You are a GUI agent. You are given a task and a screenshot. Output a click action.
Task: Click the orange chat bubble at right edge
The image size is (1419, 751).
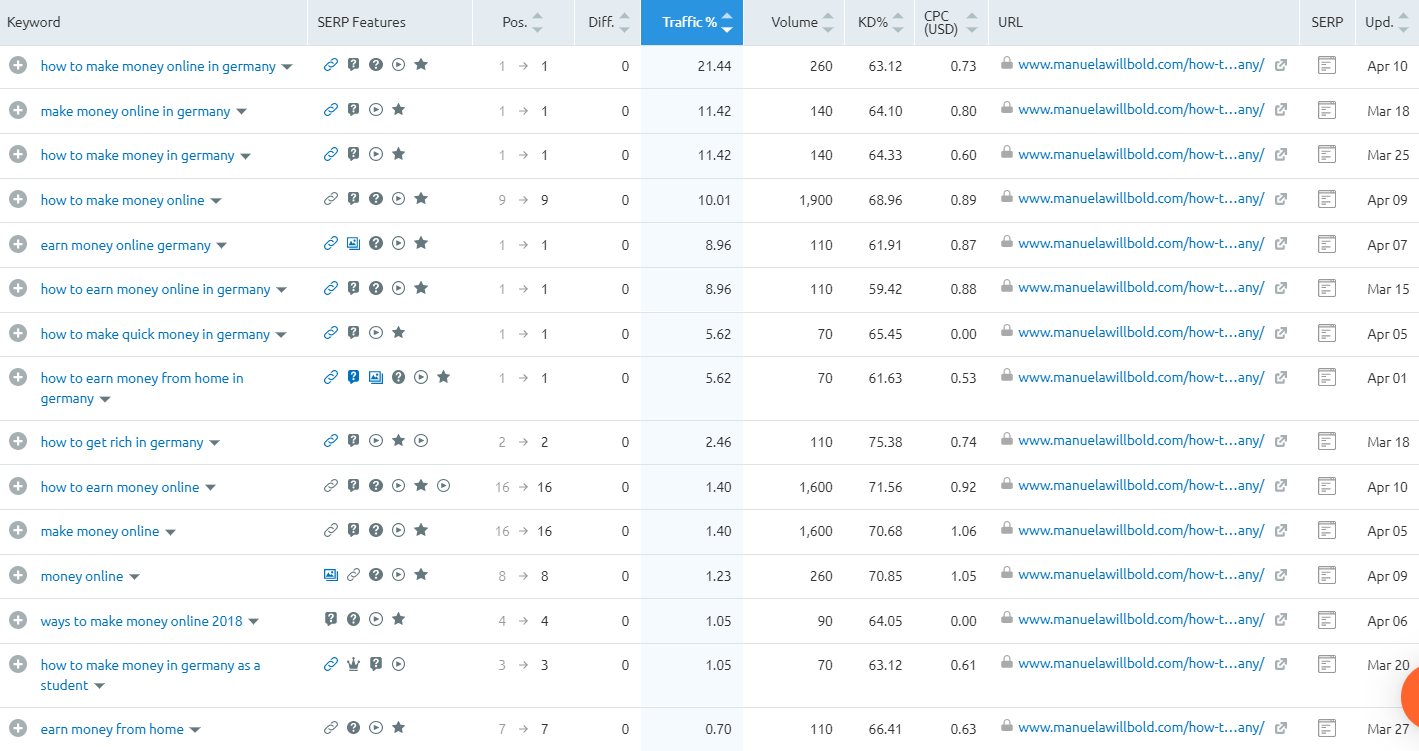click(x=1410, y=695)
